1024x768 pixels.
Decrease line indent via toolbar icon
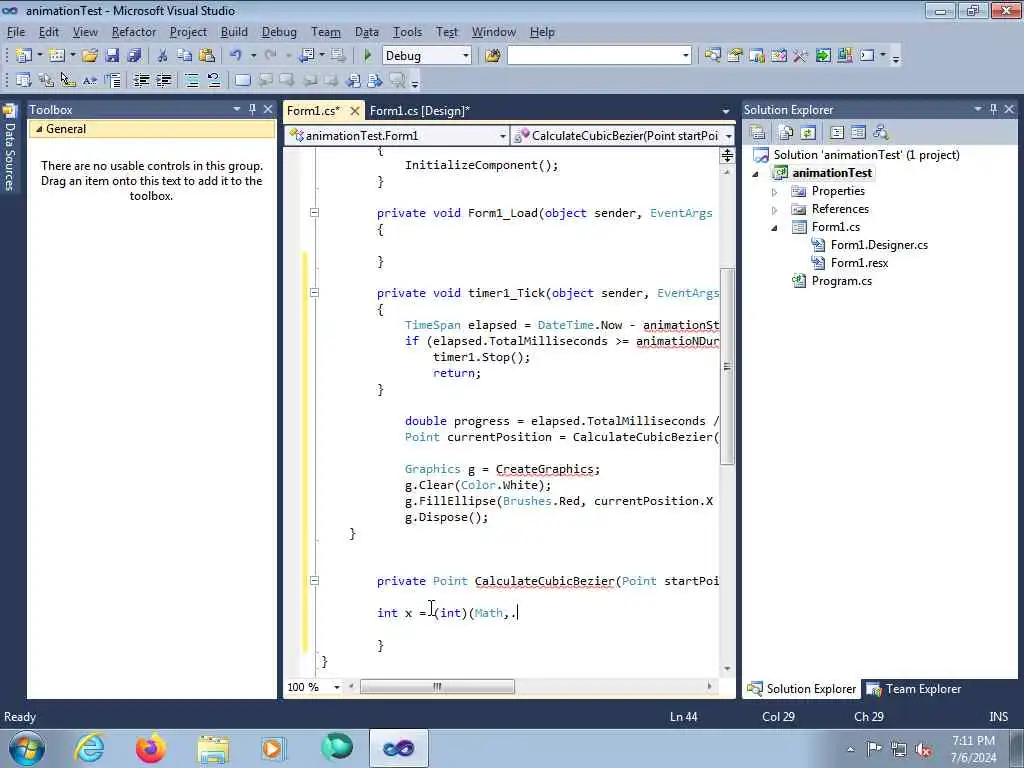click(x=141, y=80)
